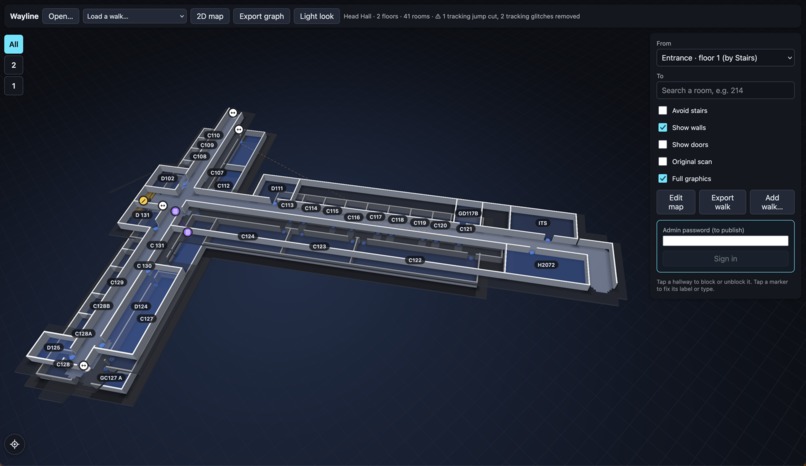Click the white stair marker beside the C128 label
The width and height of the screenshot is (806, 466).
[83, 366]
